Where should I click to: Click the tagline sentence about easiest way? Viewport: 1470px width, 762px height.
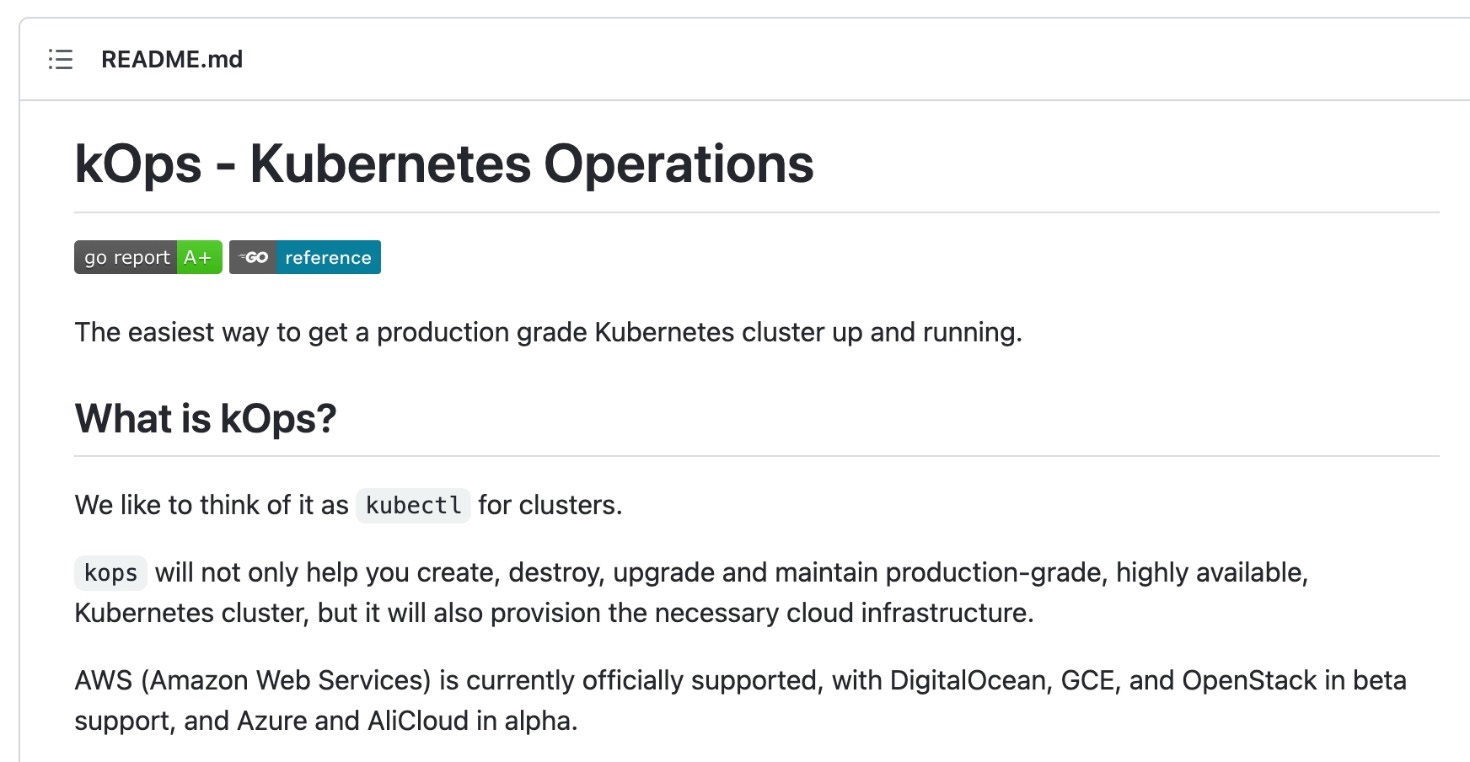[x=548, y=332]
